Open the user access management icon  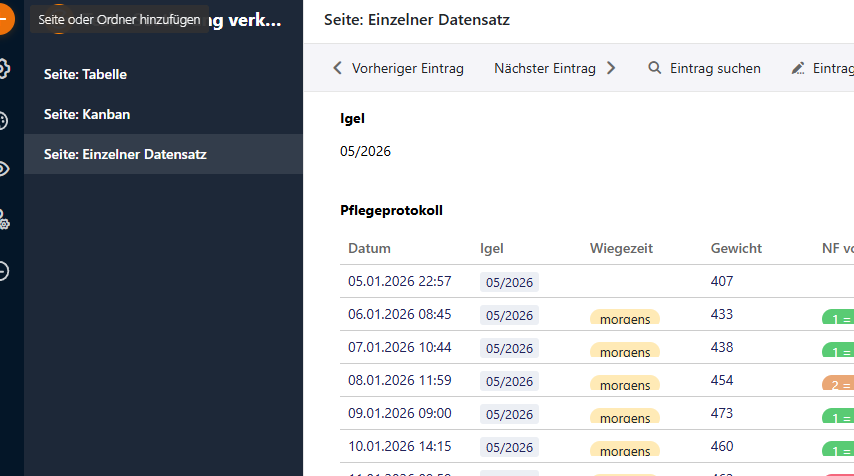pyautogui.click(x=4, y=220)
